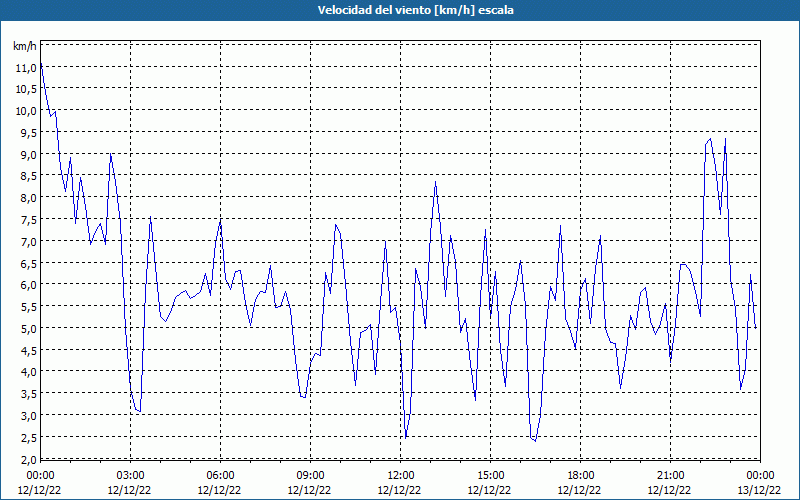Click the 7,0 value on the y-axis
Viewport: 800px width, 500px height.
tap(28, 241)
